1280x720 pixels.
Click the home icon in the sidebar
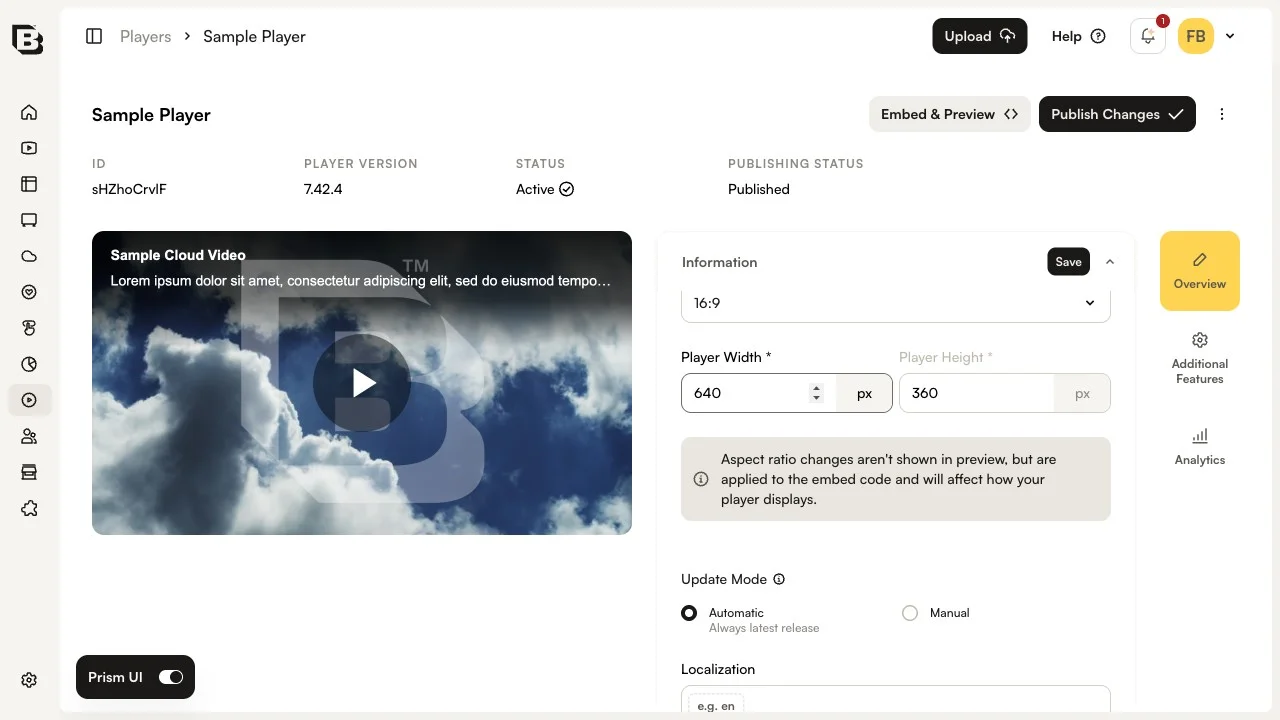29,112
